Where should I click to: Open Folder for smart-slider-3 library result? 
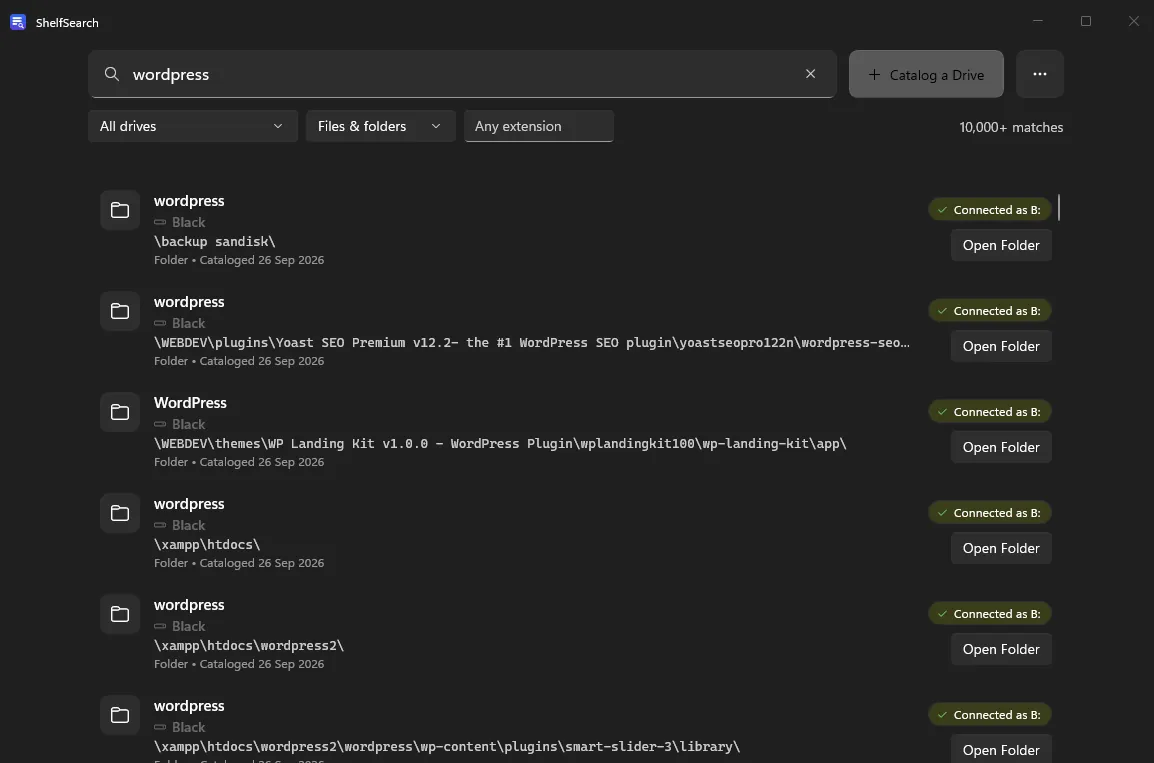point(1001,749)
